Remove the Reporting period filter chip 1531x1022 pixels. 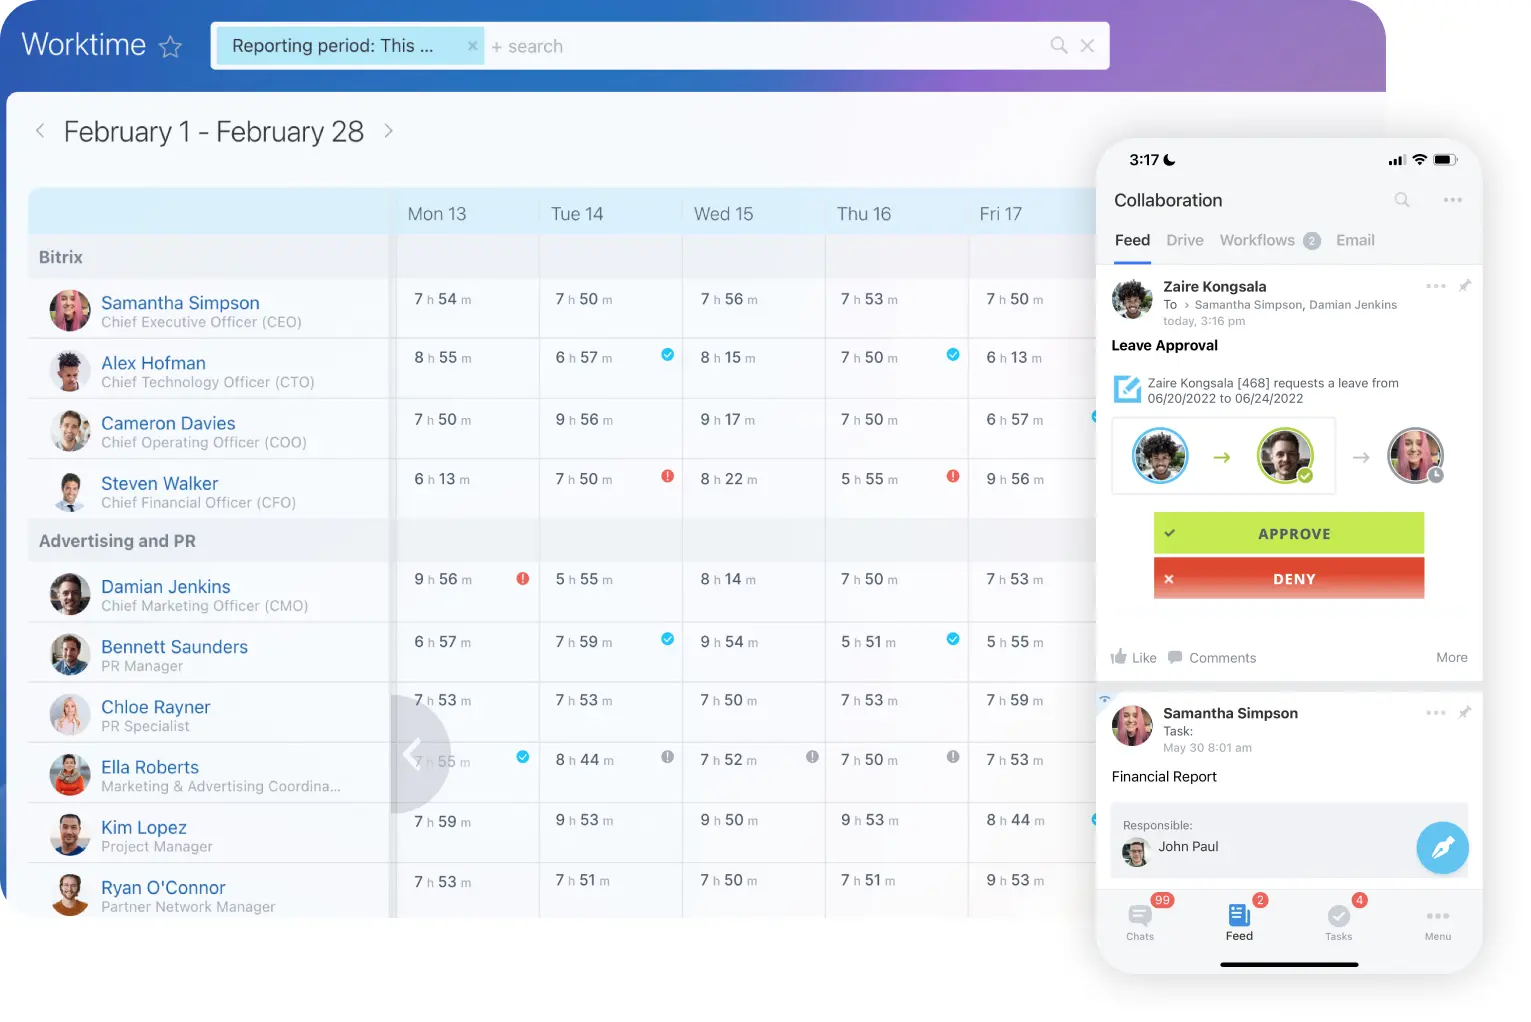(x=472, y=46)
